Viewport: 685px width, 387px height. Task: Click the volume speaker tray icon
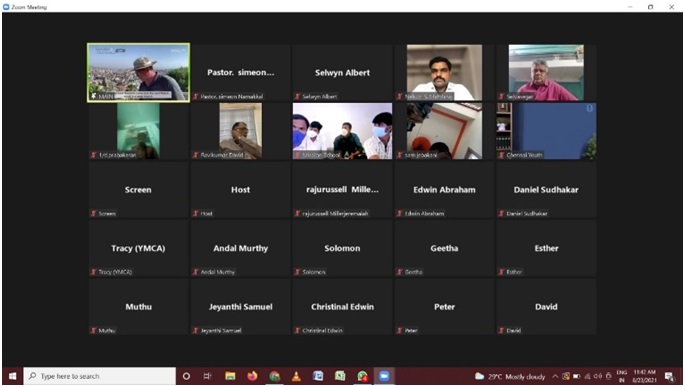click(598, 376)
